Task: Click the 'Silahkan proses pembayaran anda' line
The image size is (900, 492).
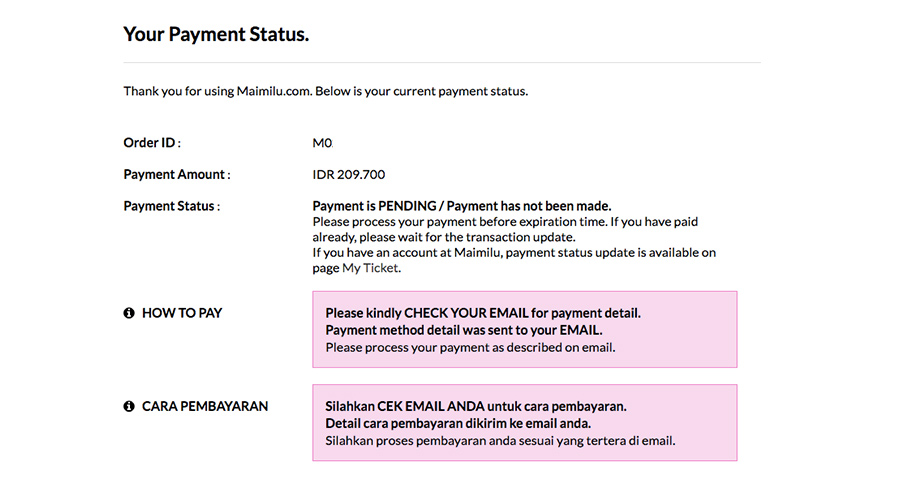Action: point(500,440)
